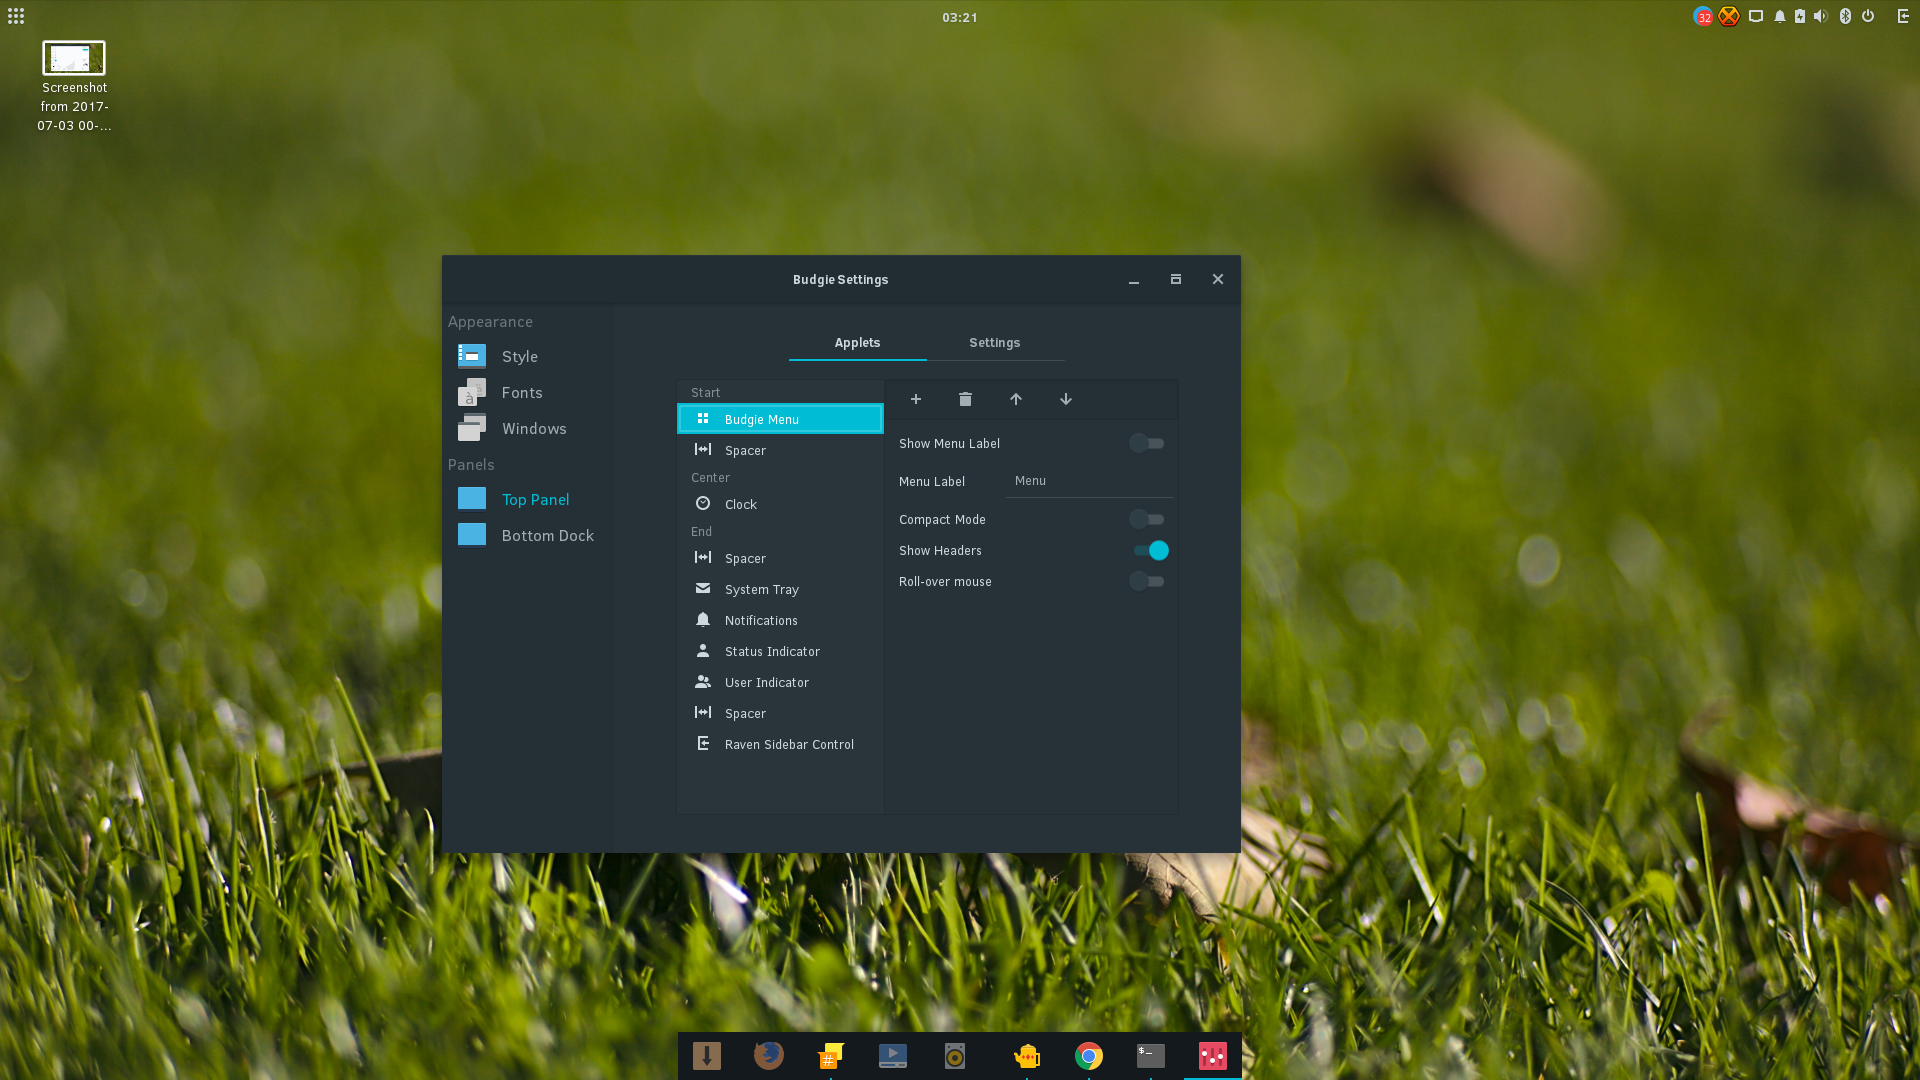Image resolution: width=1920 pixels, height=1080 pixels.
Task: Select the Spacer applet under Start
Action: coord(780,450)
